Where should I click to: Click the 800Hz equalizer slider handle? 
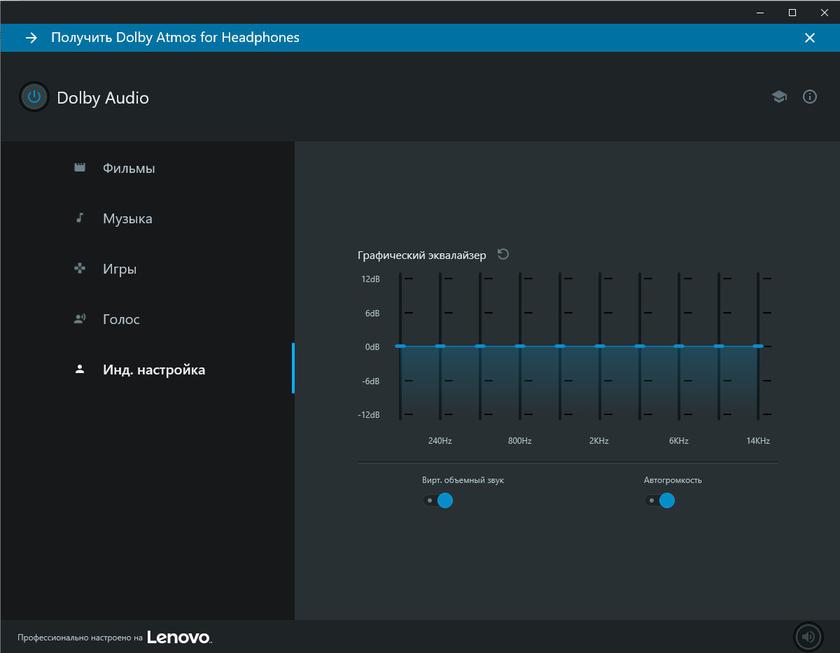[x=520, y=346]
